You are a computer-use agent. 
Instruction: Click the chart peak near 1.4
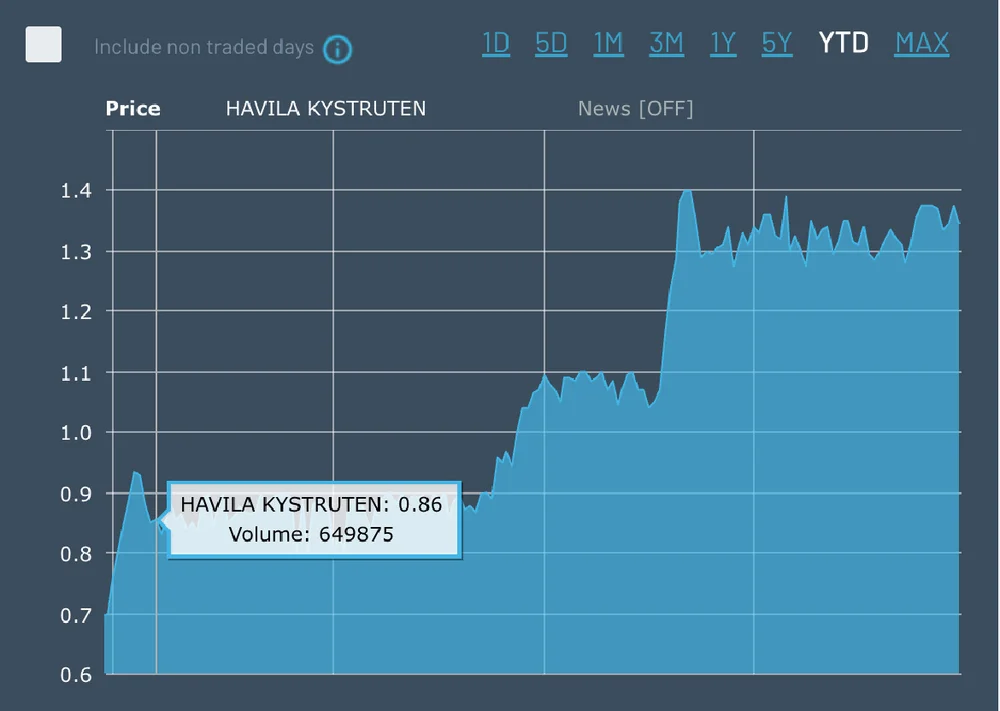click(687, 191)
